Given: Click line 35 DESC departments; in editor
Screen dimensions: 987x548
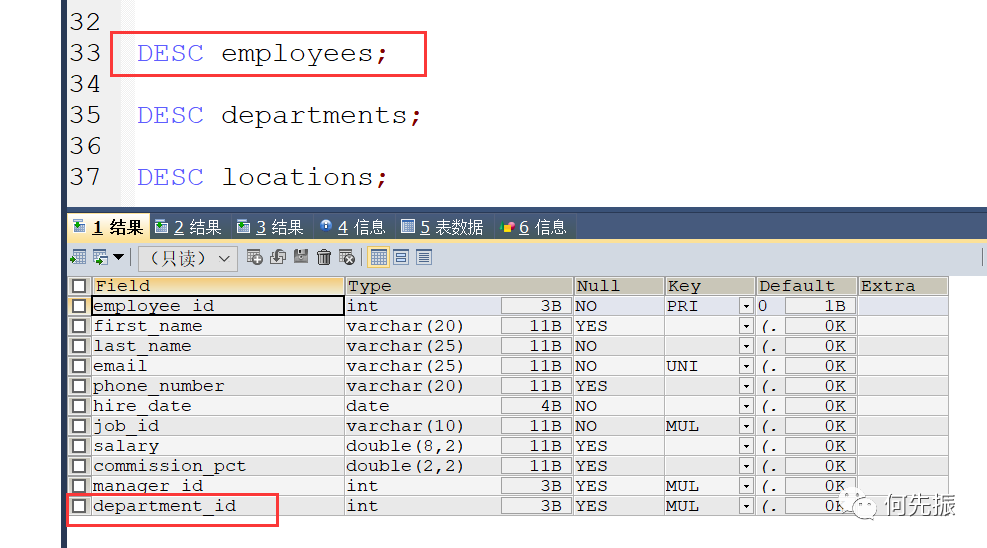Looking at the screenshot, I should coord(279,115).
